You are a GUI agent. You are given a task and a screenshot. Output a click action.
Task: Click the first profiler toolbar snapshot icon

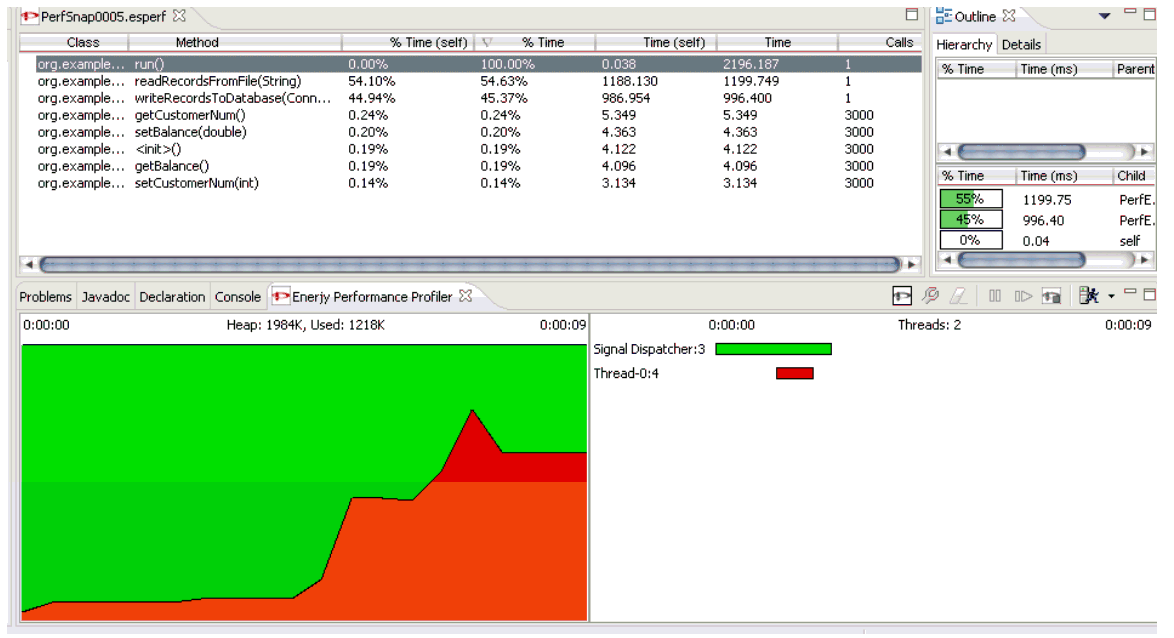[x=902, y=296]
